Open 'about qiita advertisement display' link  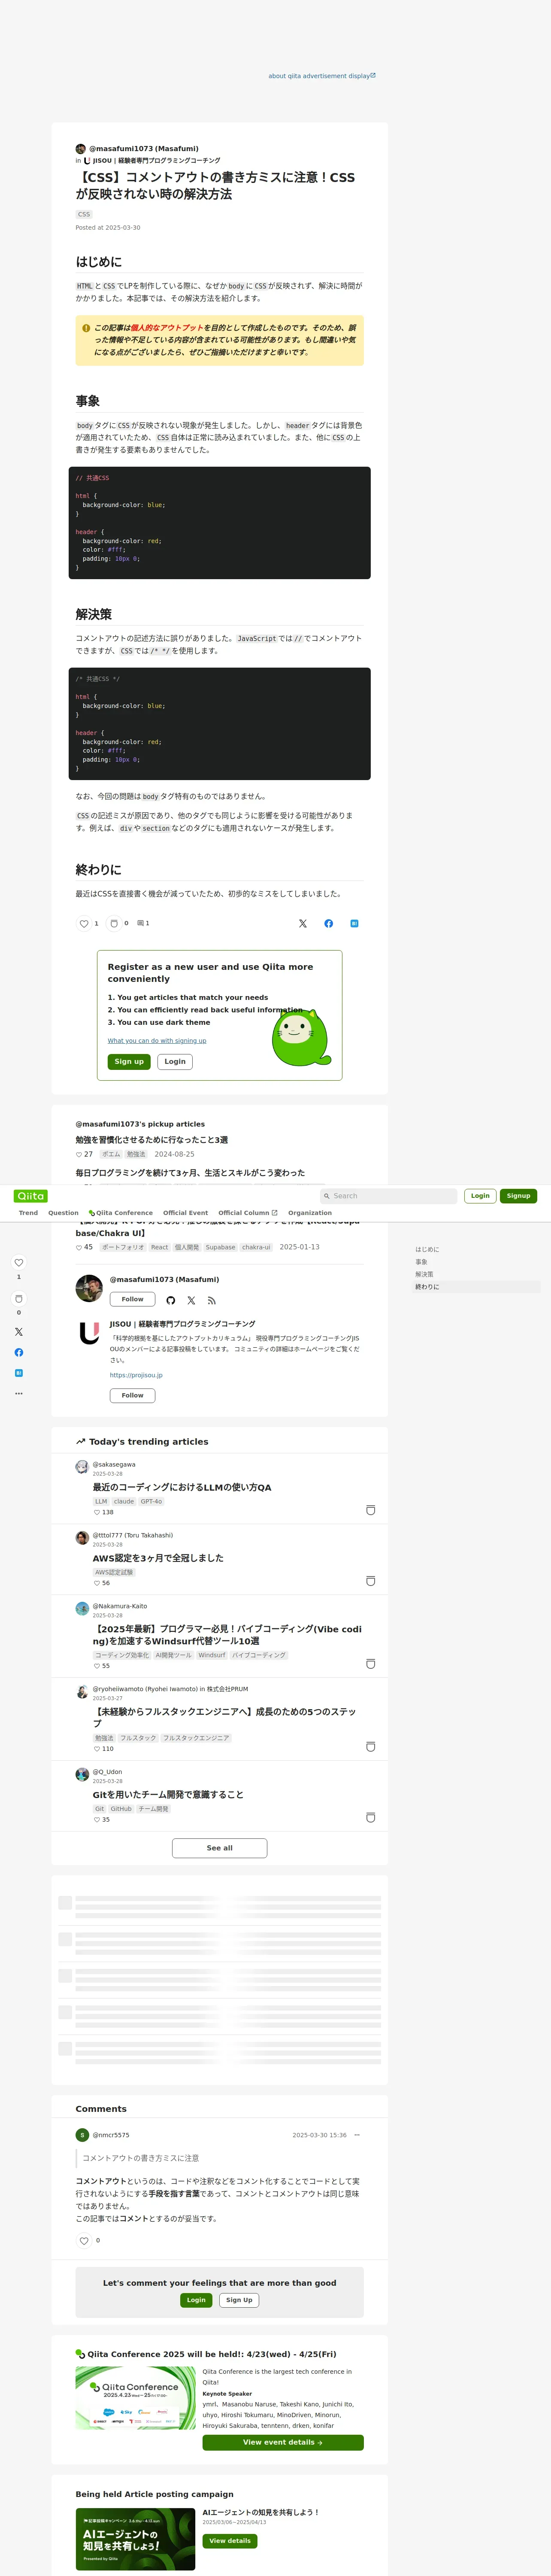tap(322, 76)
